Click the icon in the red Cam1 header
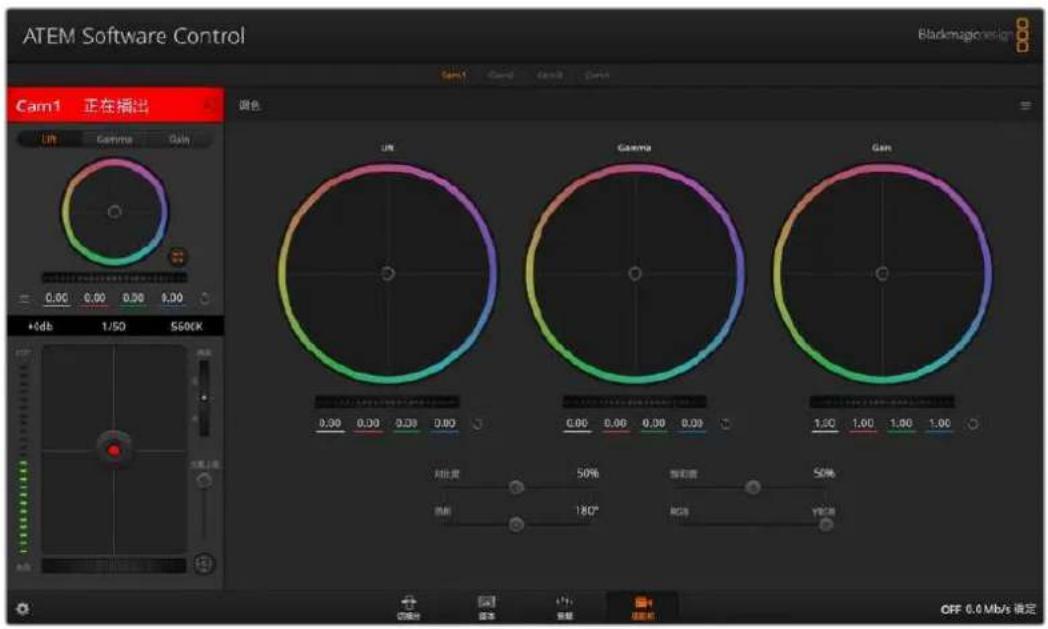Viewport: 1048px width, 629px height. [x=209, y=106]
